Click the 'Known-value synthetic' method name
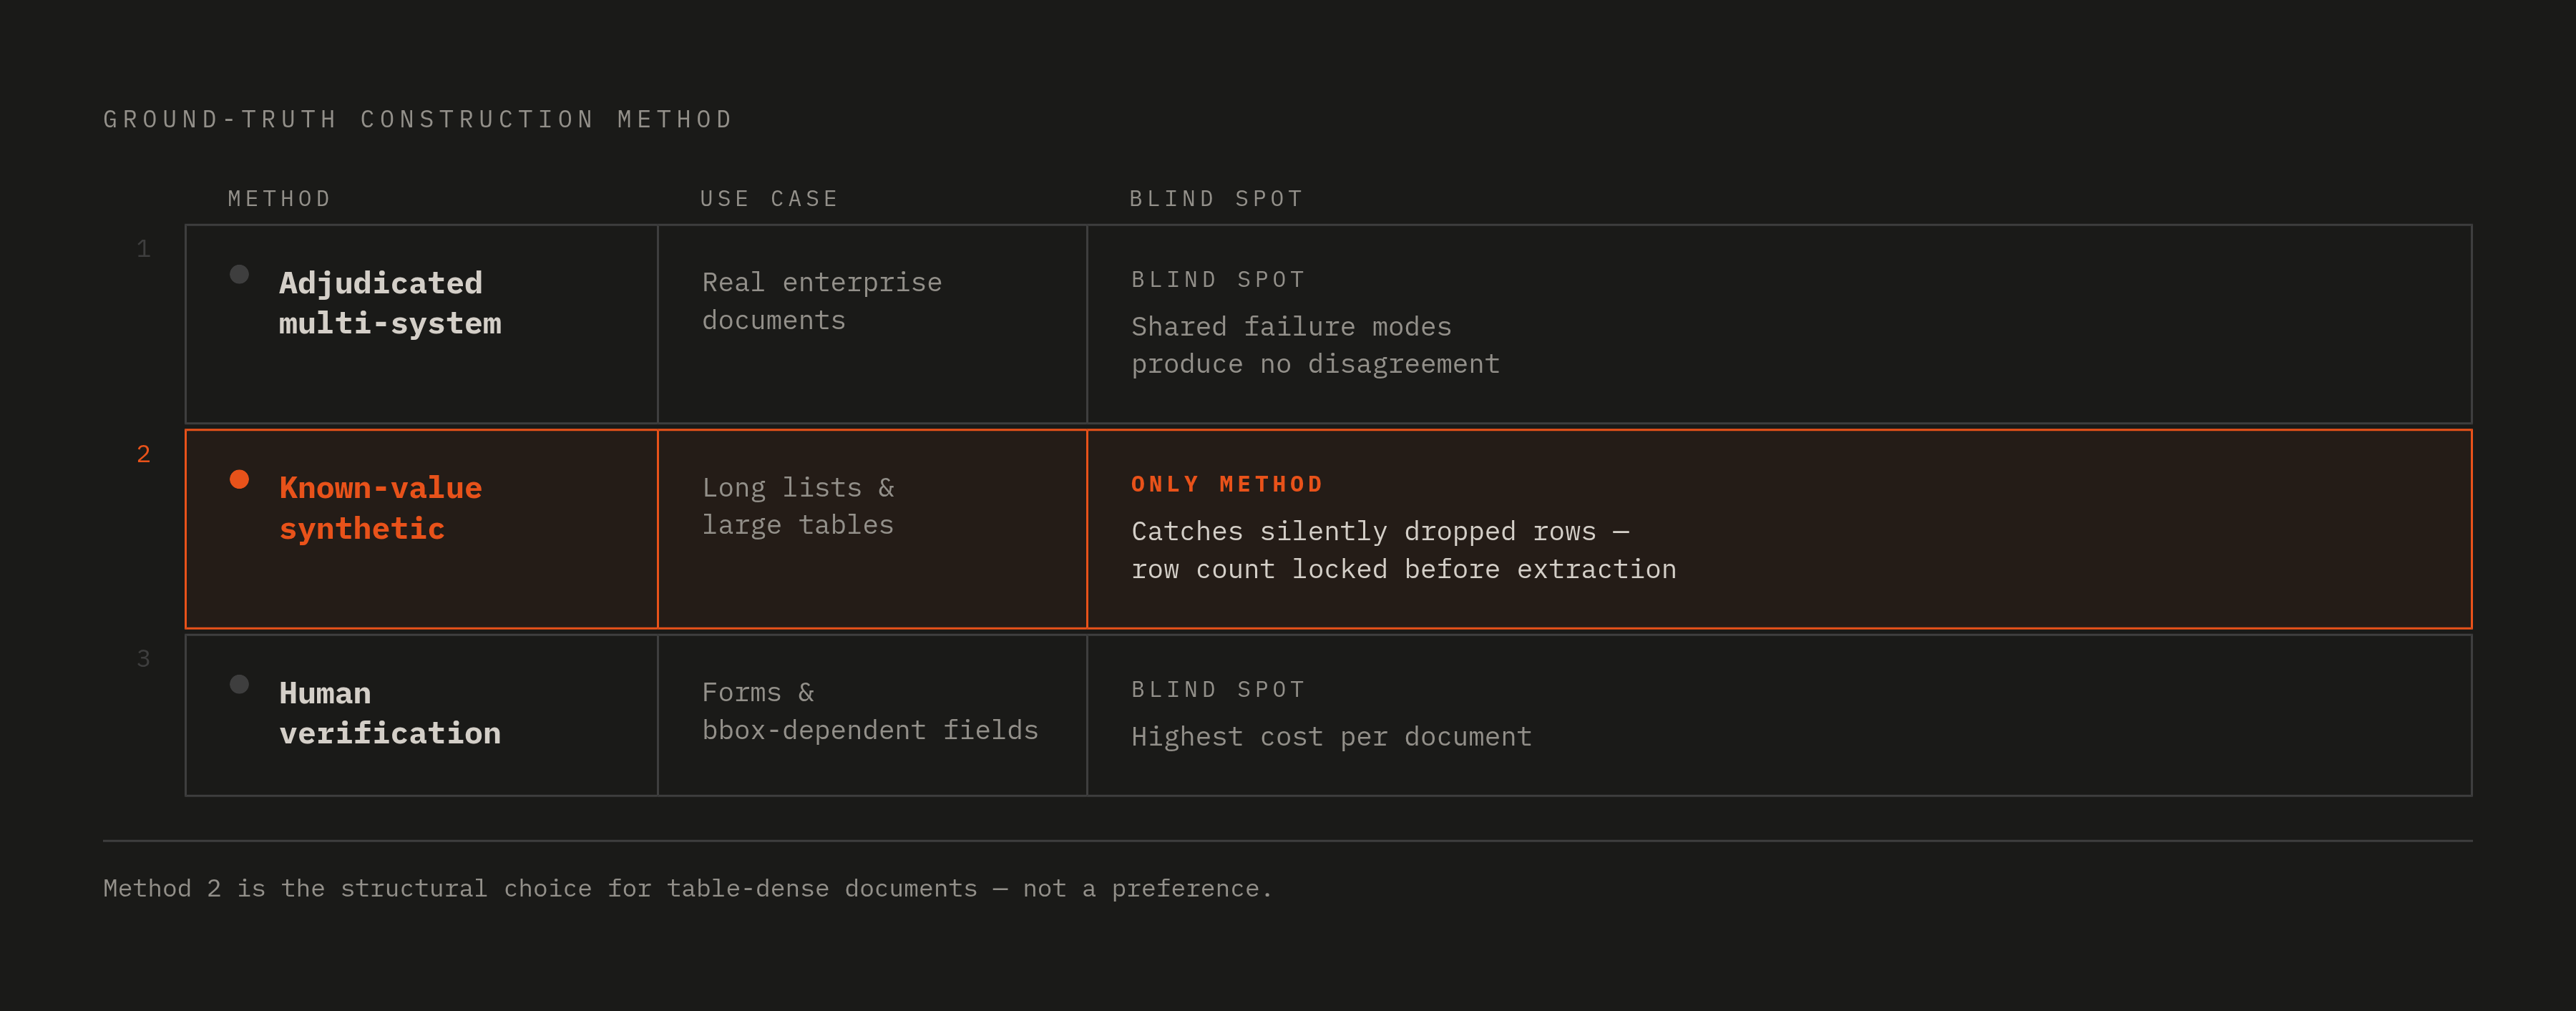The width and height of the screenshot is (2576, 1011). click(x=380, y=508)
